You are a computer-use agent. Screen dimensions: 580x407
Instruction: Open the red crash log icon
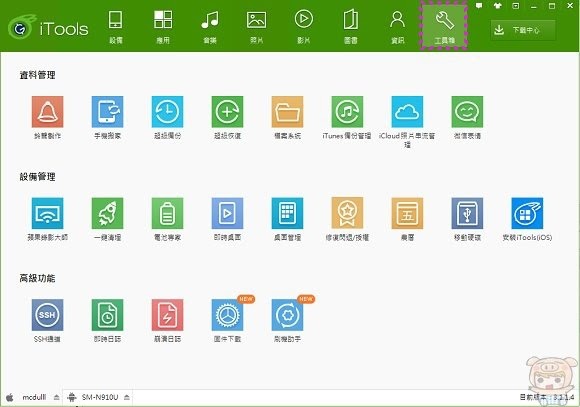[x=167, y=314]
